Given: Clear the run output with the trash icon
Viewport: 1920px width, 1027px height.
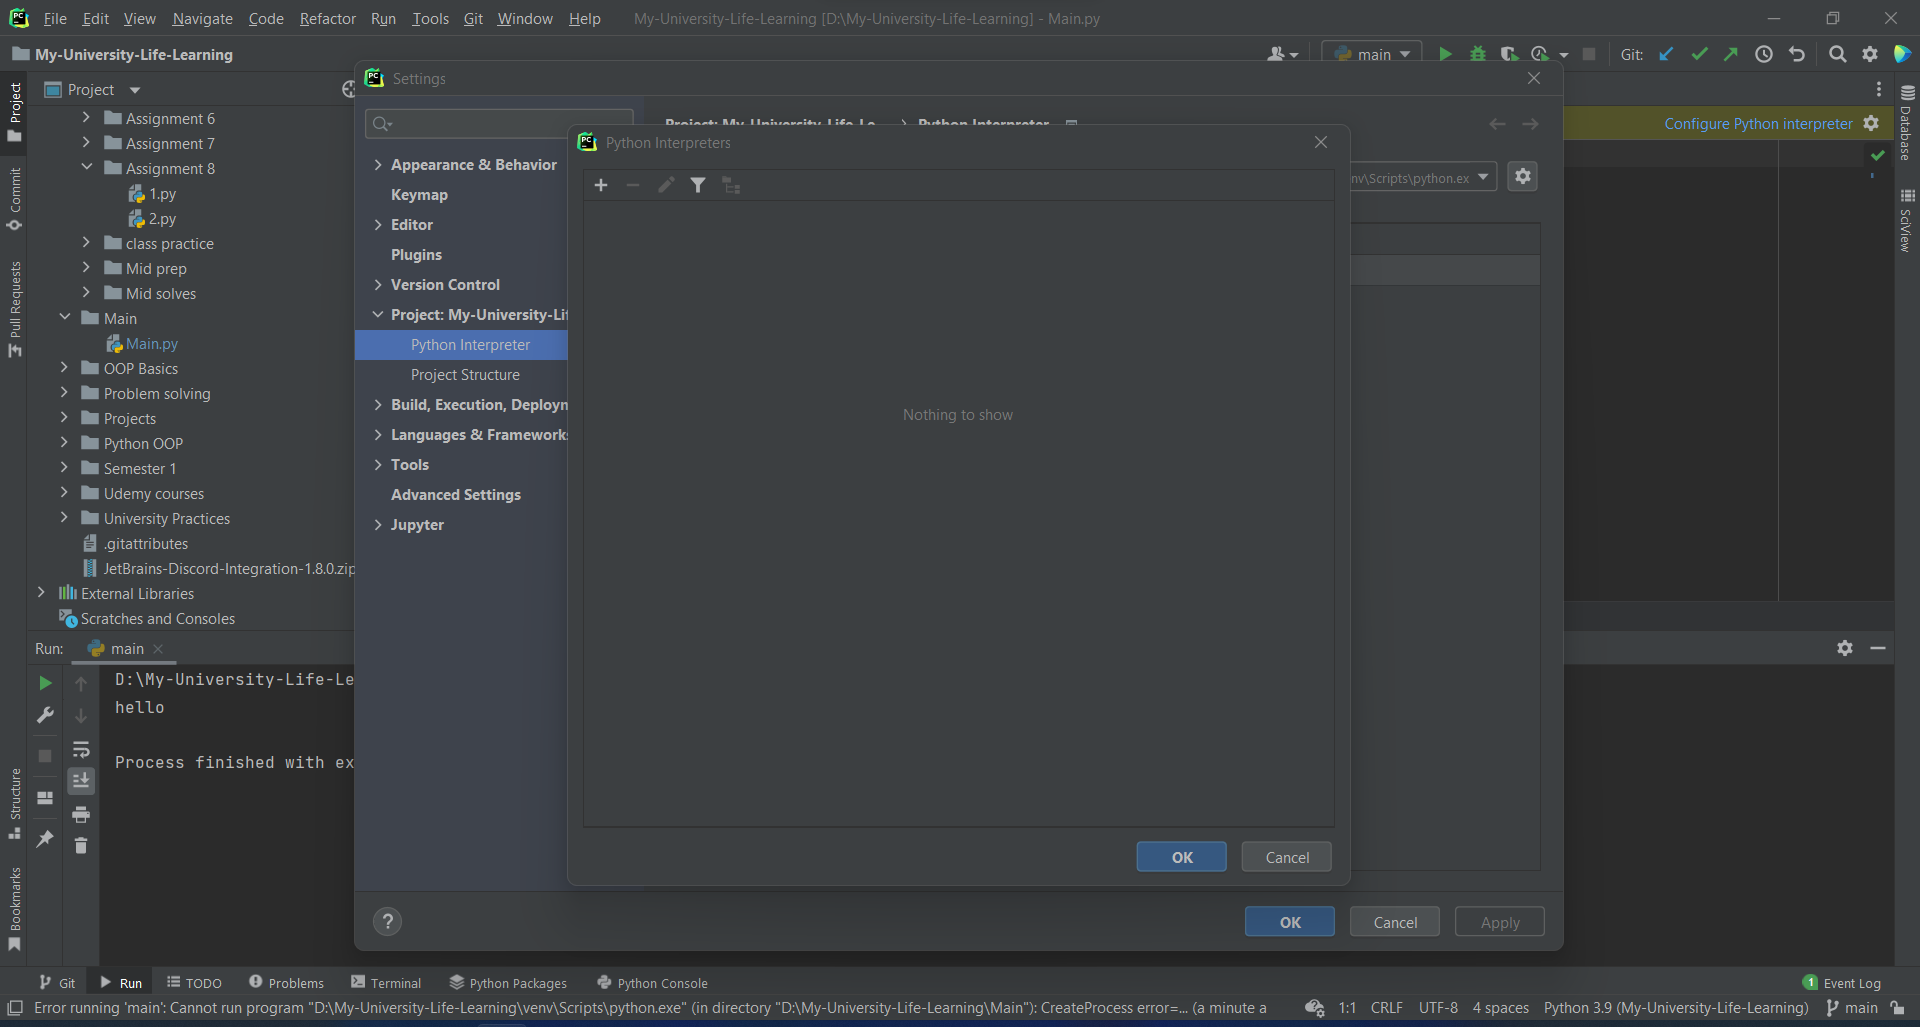Looking at the screenshot, I should tap(81, 845).
